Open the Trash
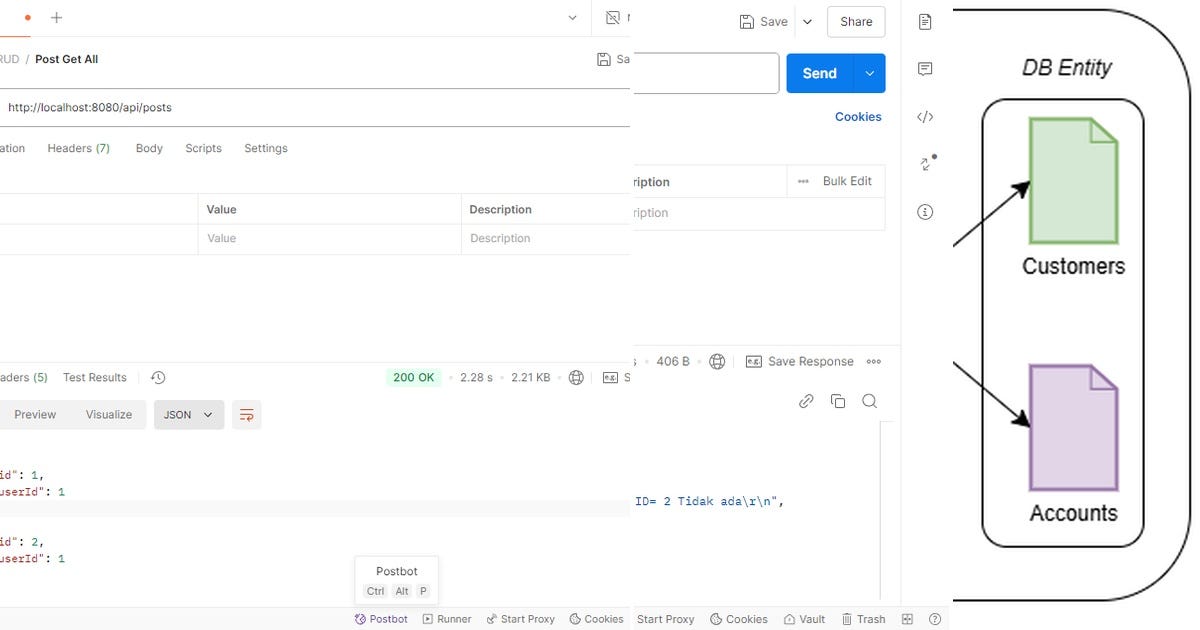The width and height of the screenshot is (1200, 630). click(x=863, y=618)
